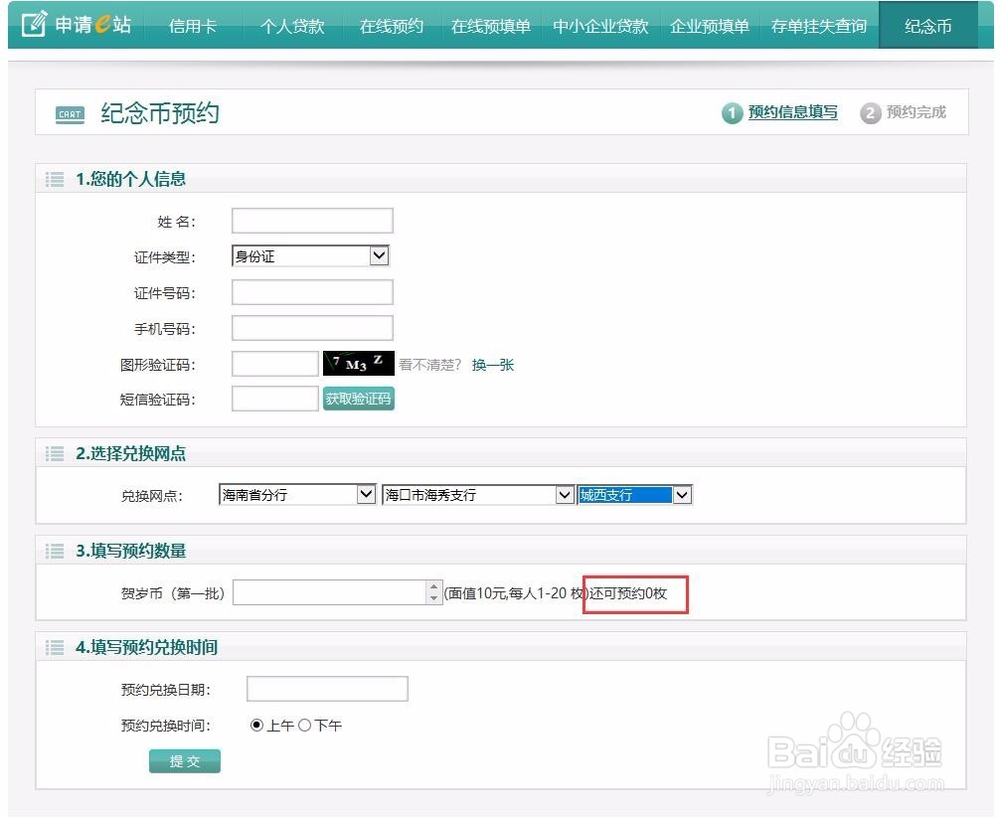Viewport: 1000px width, 818px height.
Task: Select the 纪念币 menu item
Action: [x=928, y=25]
